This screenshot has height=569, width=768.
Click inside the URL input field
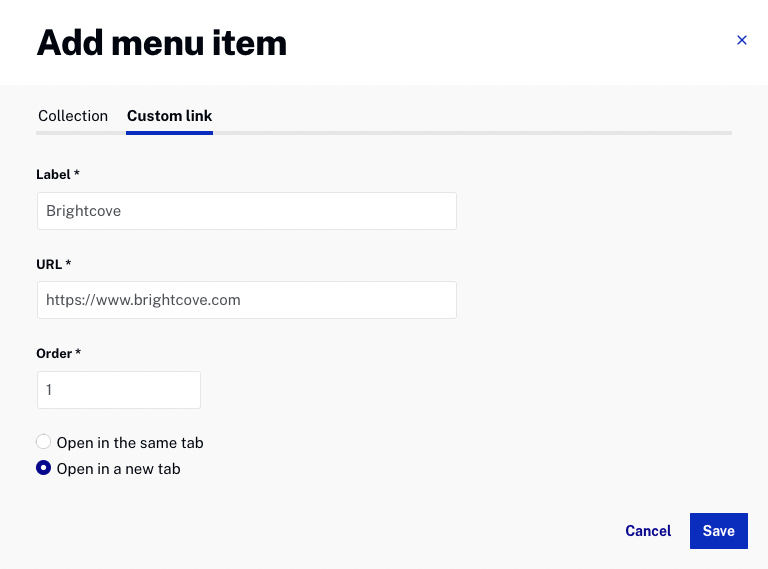[247, 300]
